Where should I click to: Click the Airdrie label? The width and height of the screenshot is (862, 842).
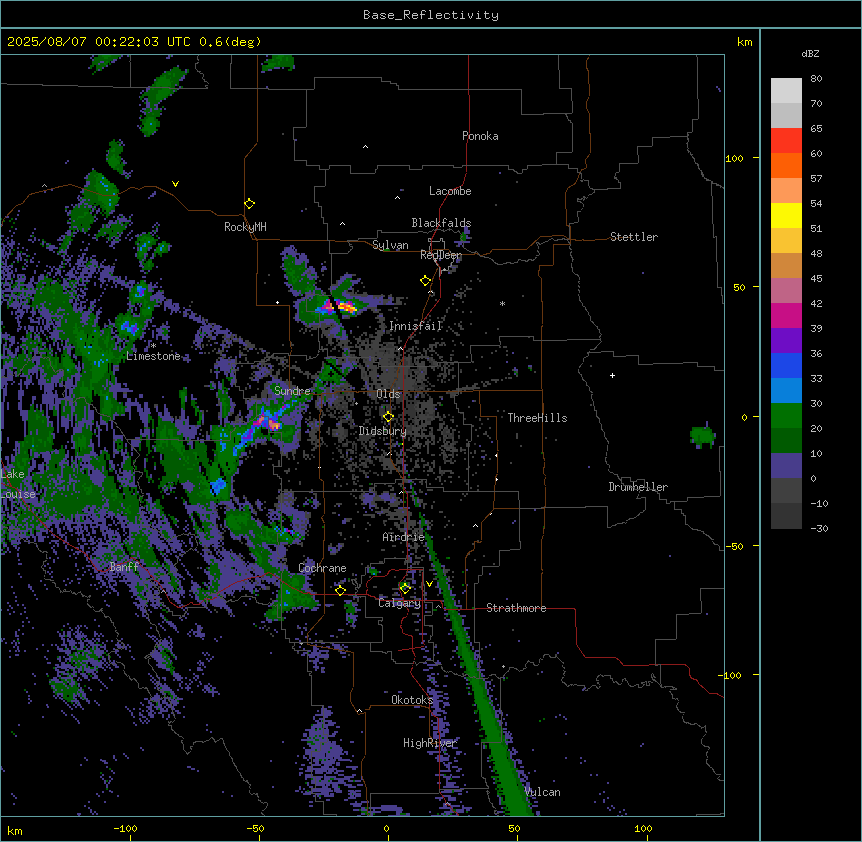[x=403, y=537]
